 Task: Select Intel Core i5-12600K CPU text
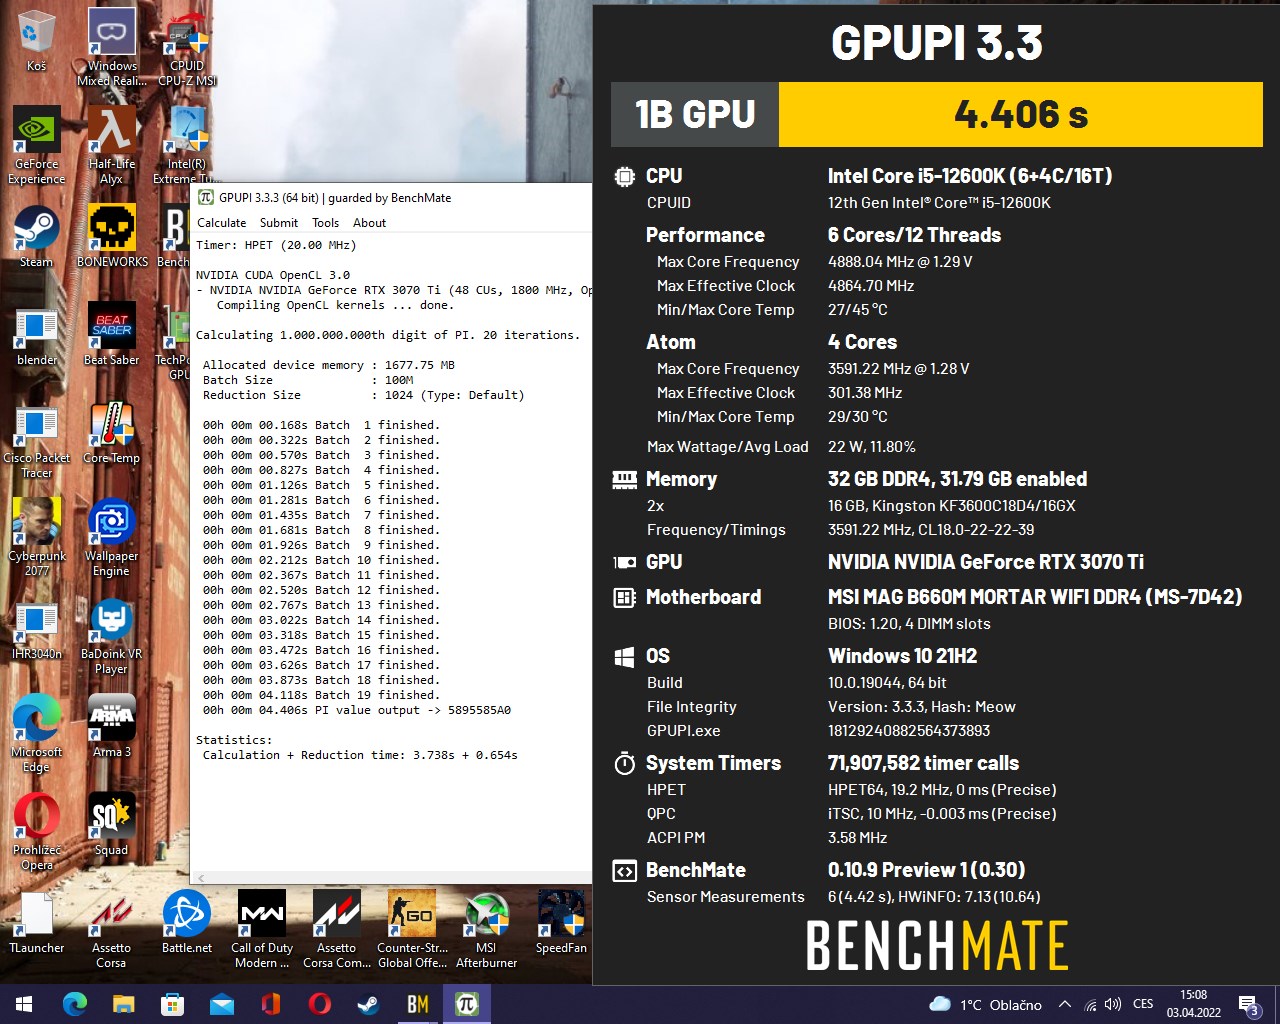[x=970, y=176]
